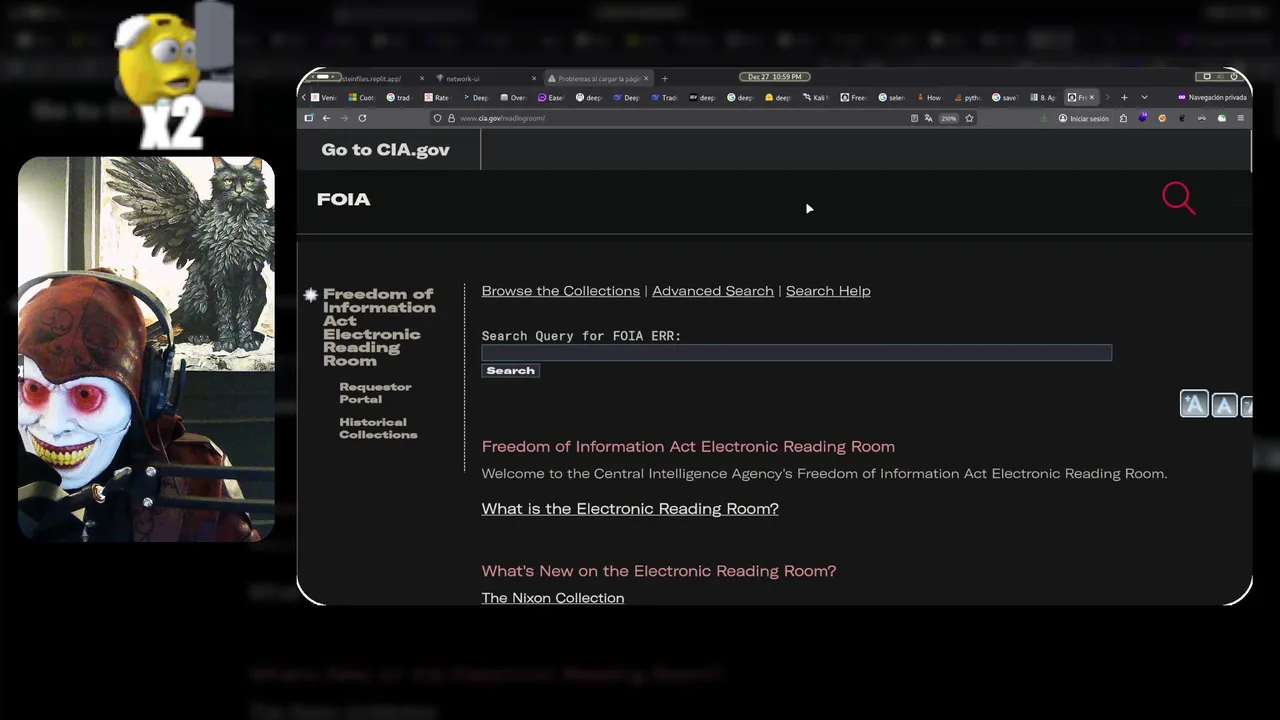Click the Dec 27 10:59 PM clock
Image resolution: width=1280 pixels, height=720 pixels.
click(x=774, y=77)
